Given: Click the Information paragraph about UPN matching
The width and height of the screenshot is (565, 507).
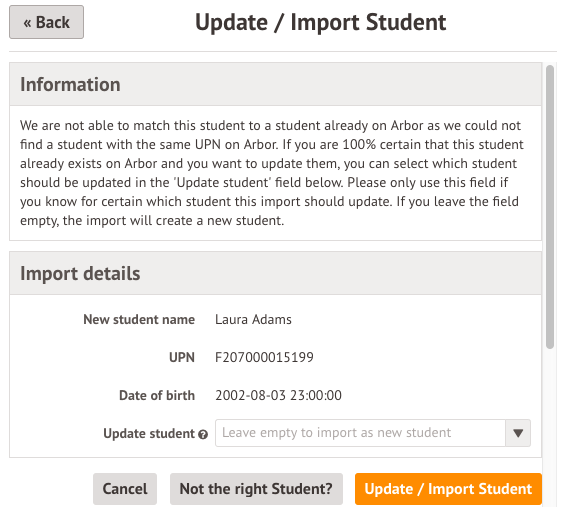Looking at the screenshot, I should (272, 173).
